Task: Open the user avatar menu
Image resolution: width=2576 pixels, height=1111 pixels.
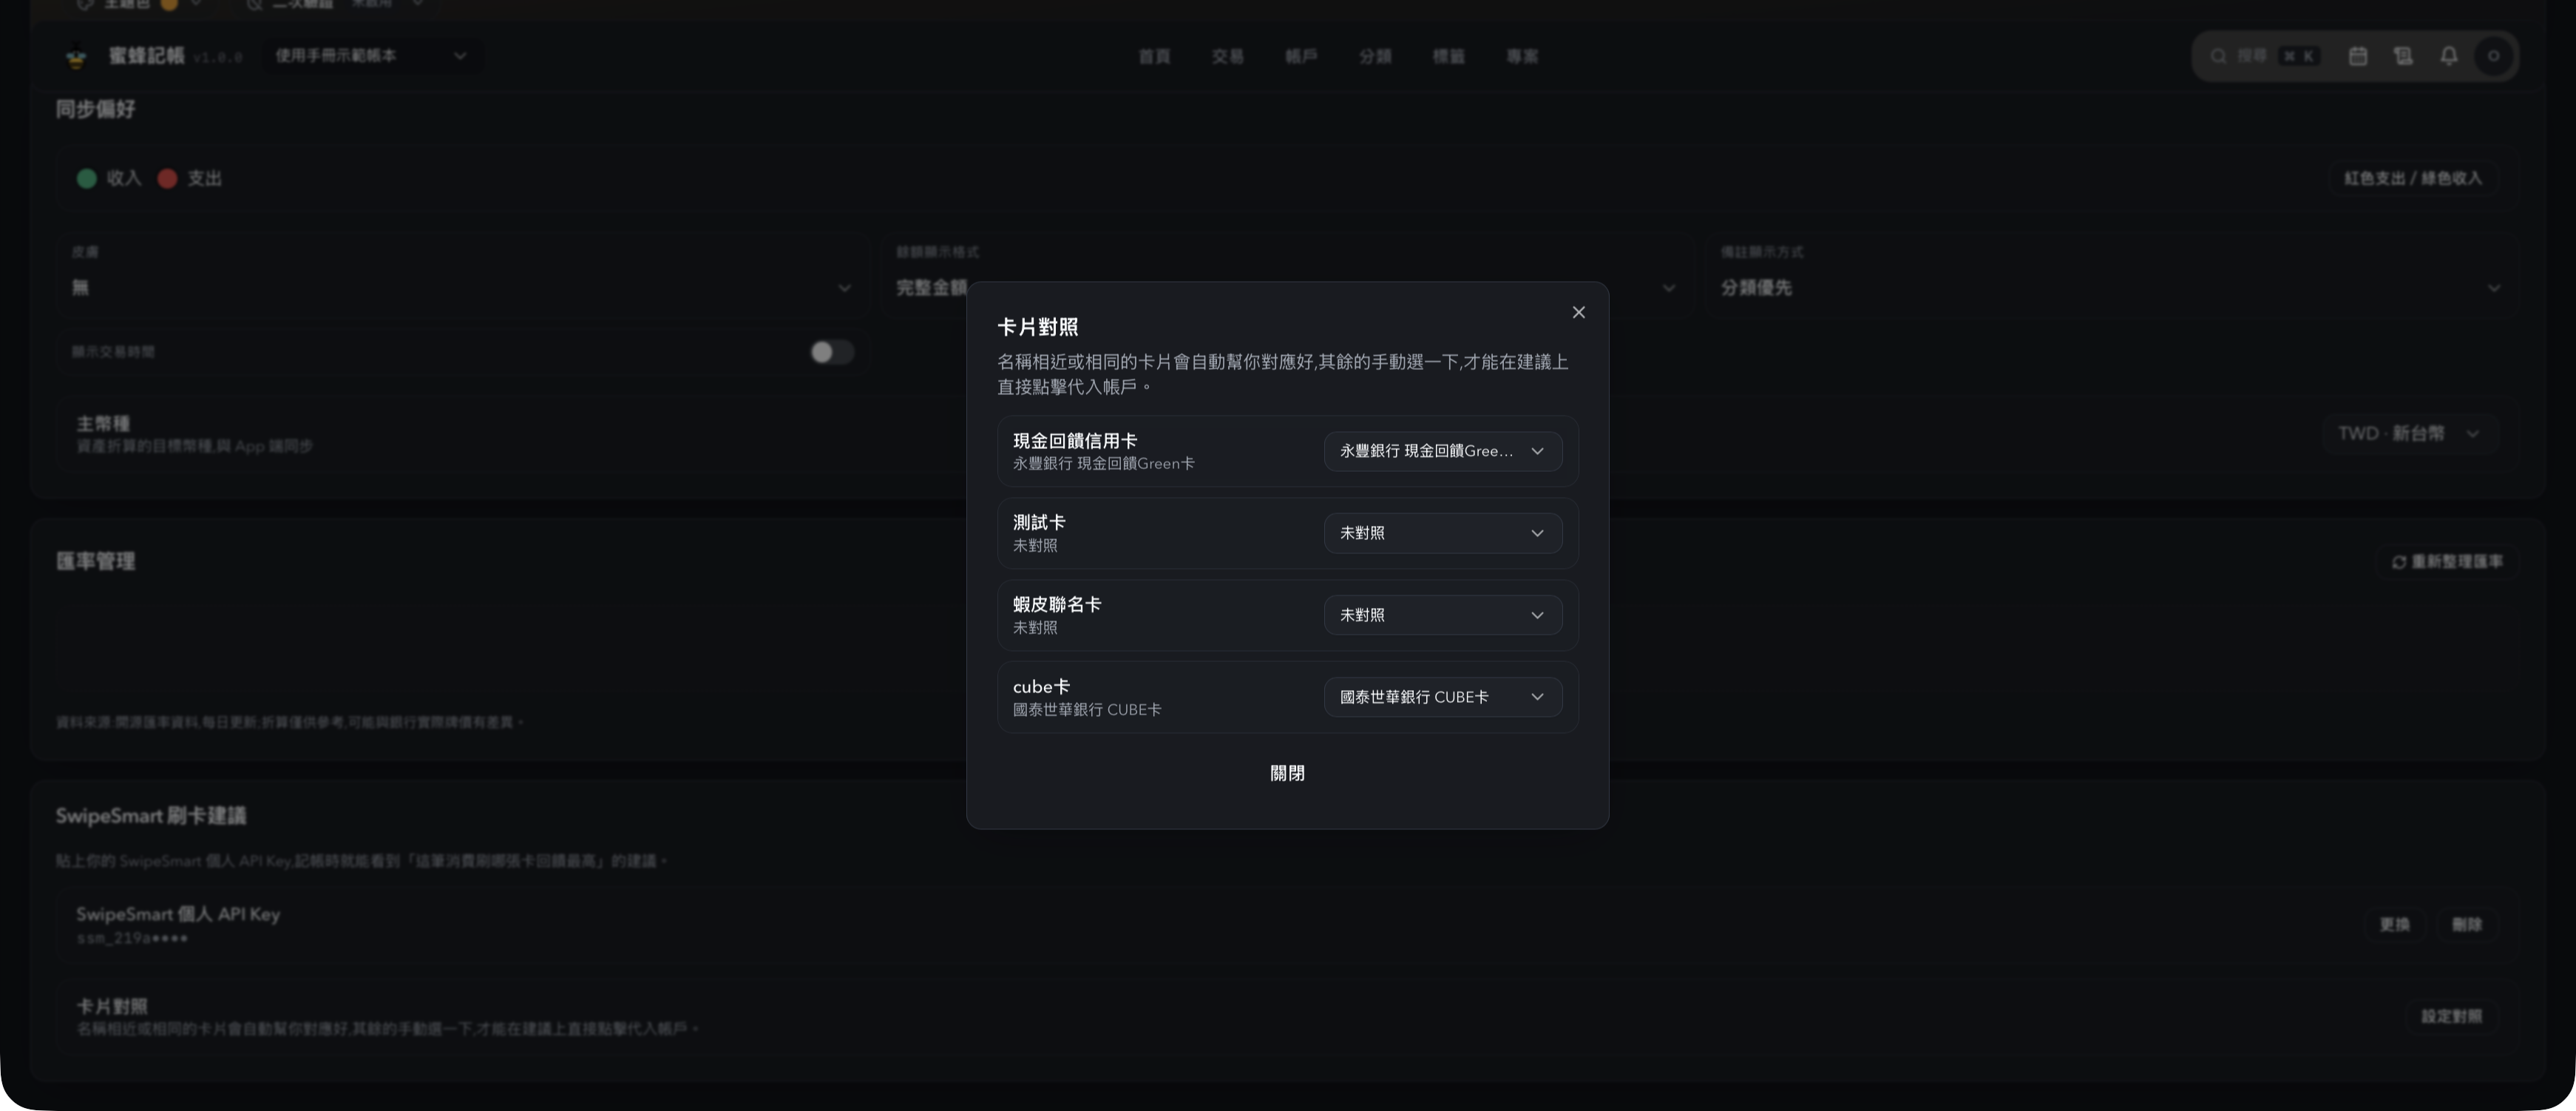Action: click(2493, 56)
